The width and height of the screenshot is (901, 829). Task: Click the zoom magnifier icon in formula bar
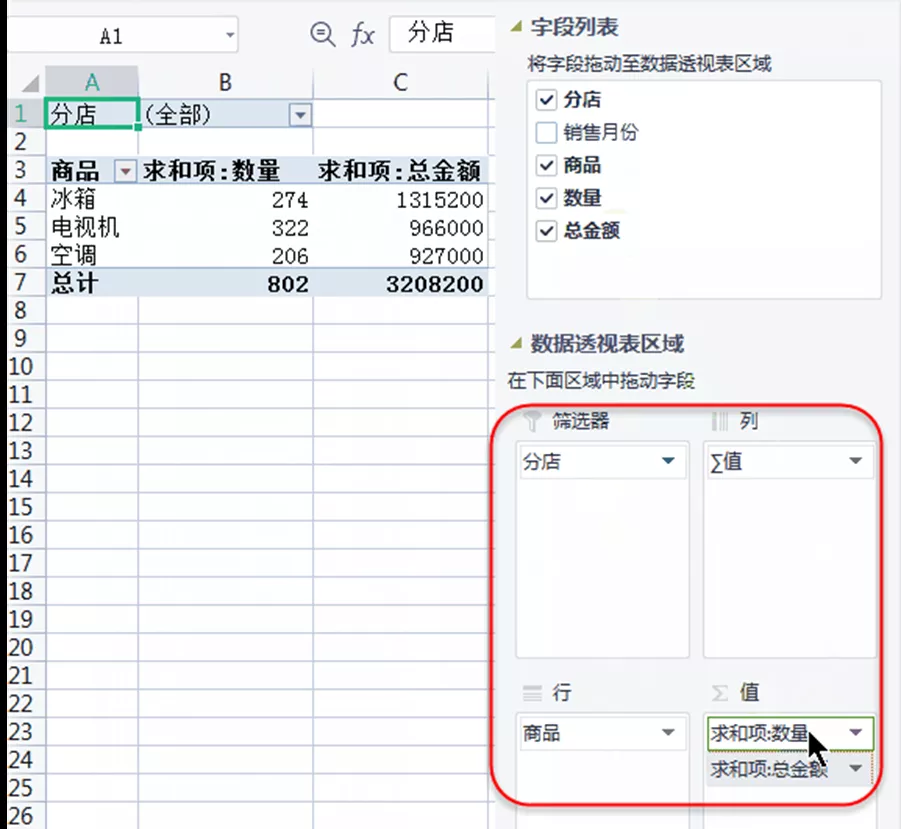pyautogui.click(x=322, y=34)
